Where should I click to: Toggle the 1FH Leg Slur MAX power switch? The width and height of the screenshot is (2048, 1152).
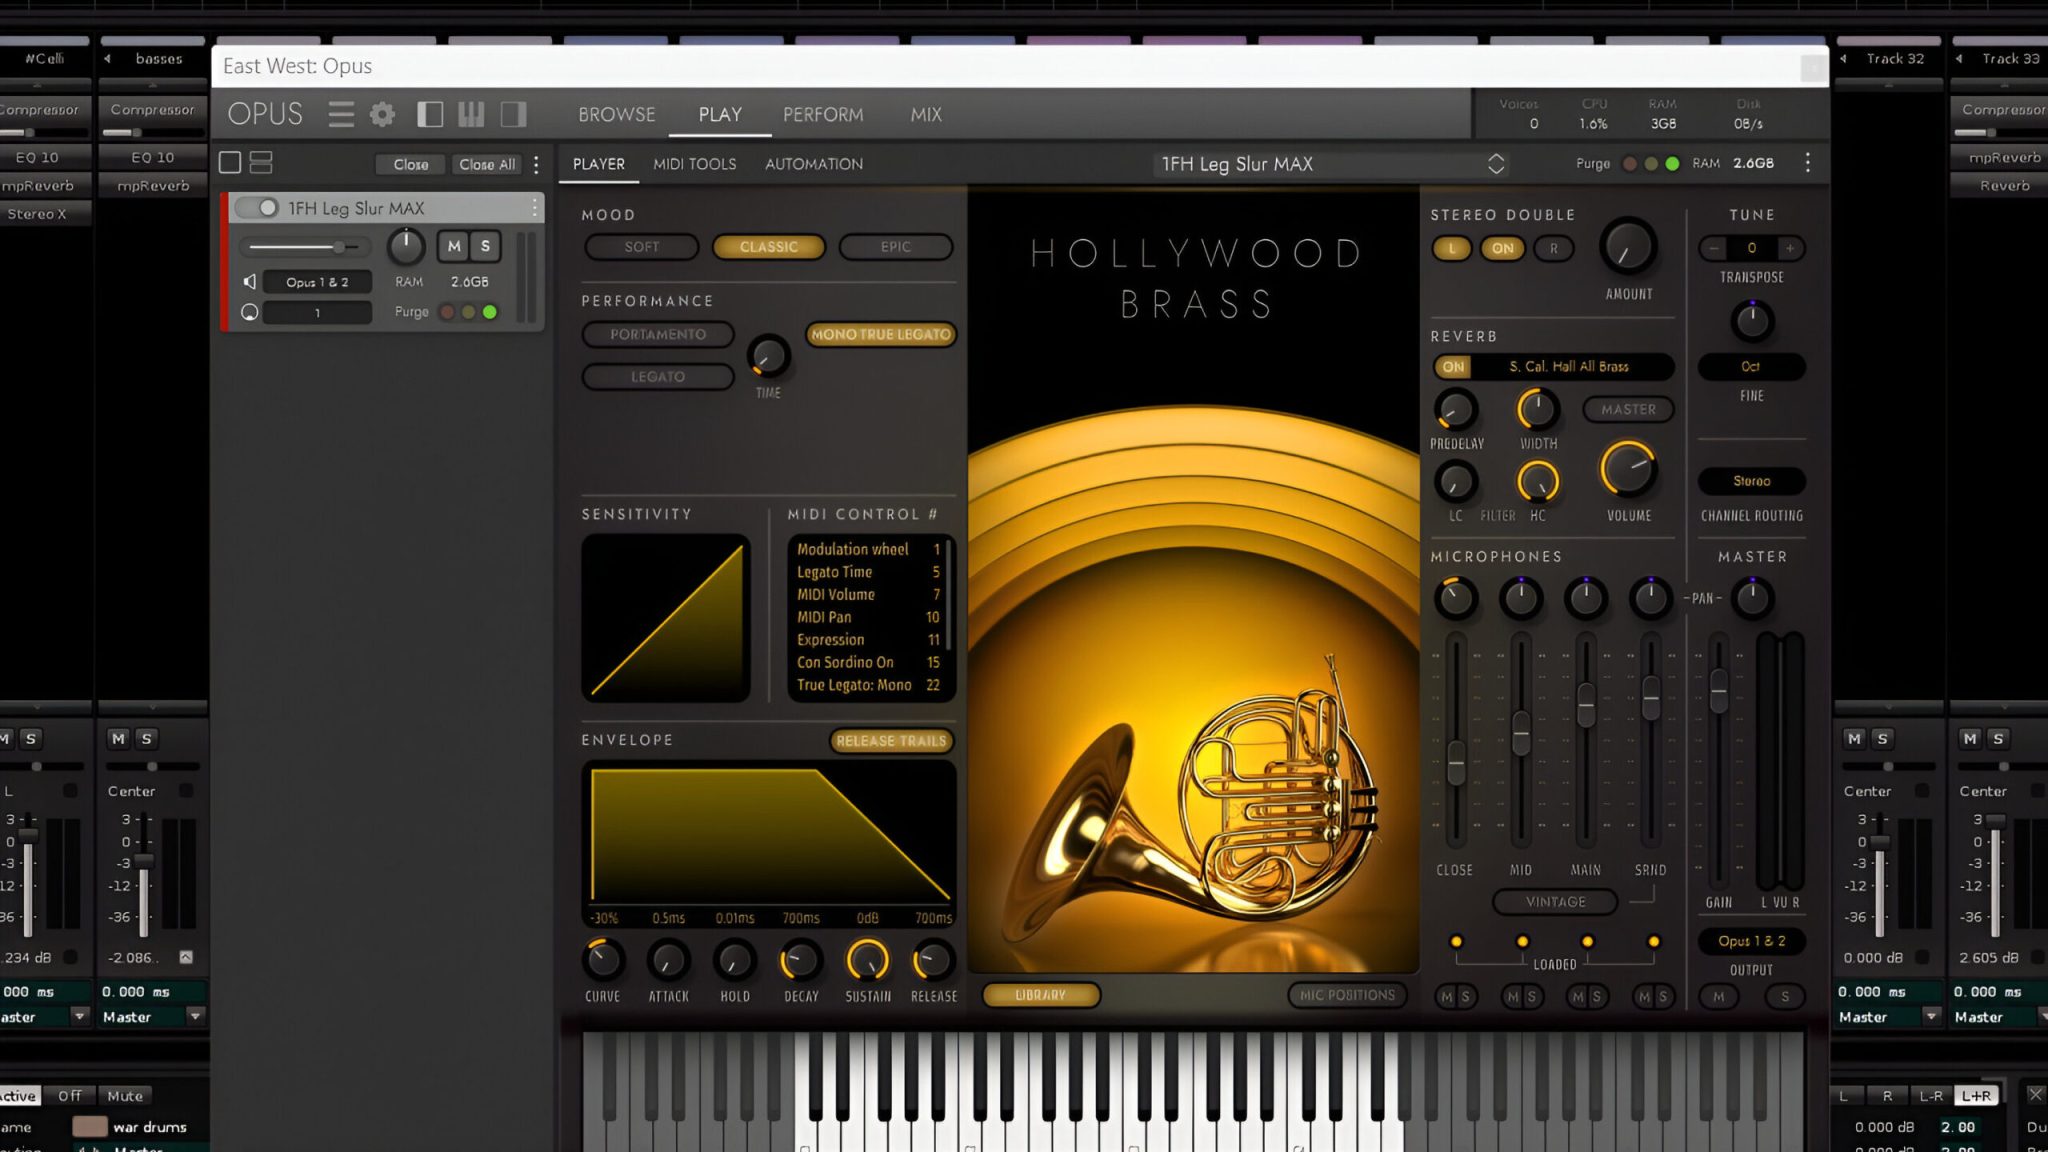257,207
